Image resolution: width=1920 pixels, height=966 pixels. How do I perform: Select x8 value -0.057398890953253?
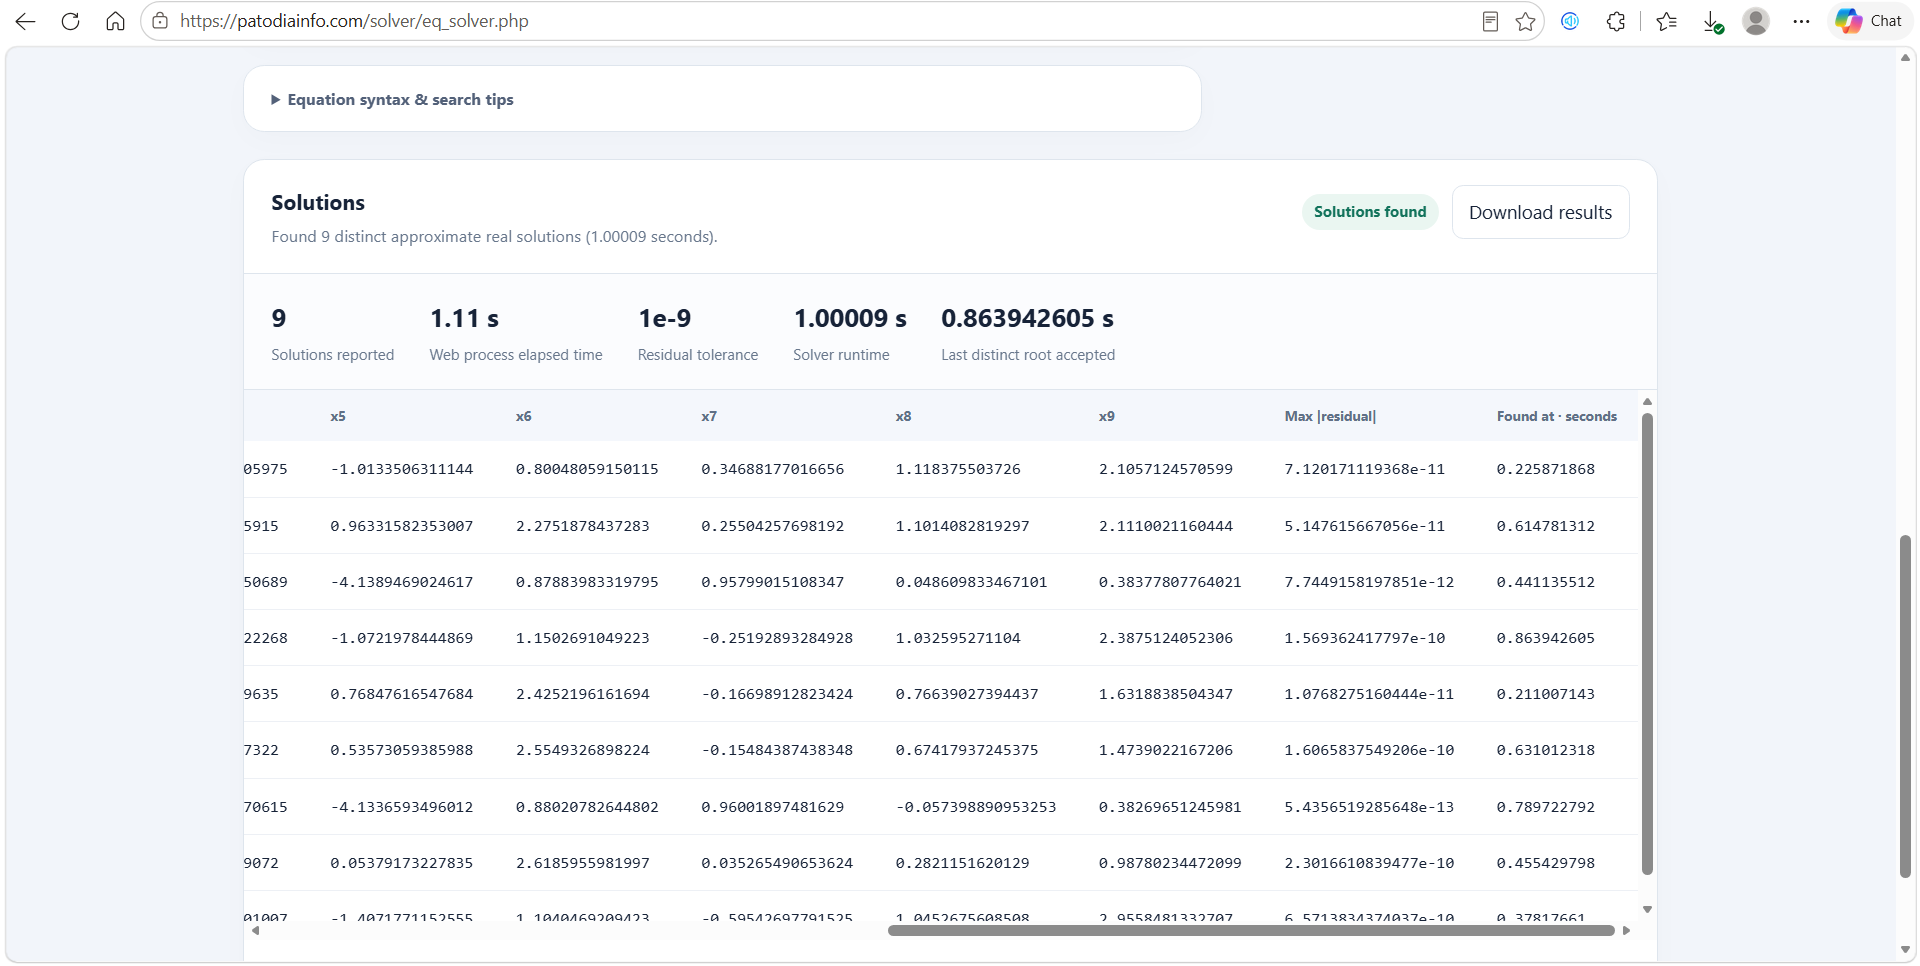[x=975, y=807]
